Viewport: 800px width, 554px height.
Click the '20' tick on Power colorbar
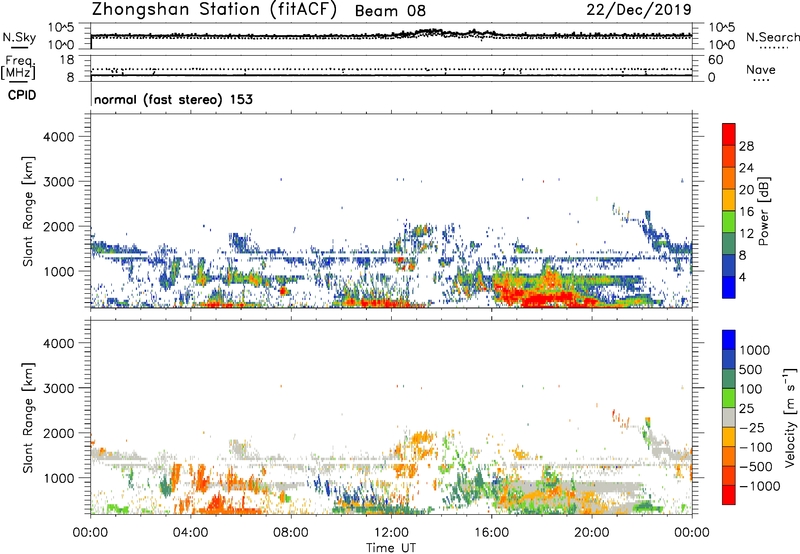[746, 190]
